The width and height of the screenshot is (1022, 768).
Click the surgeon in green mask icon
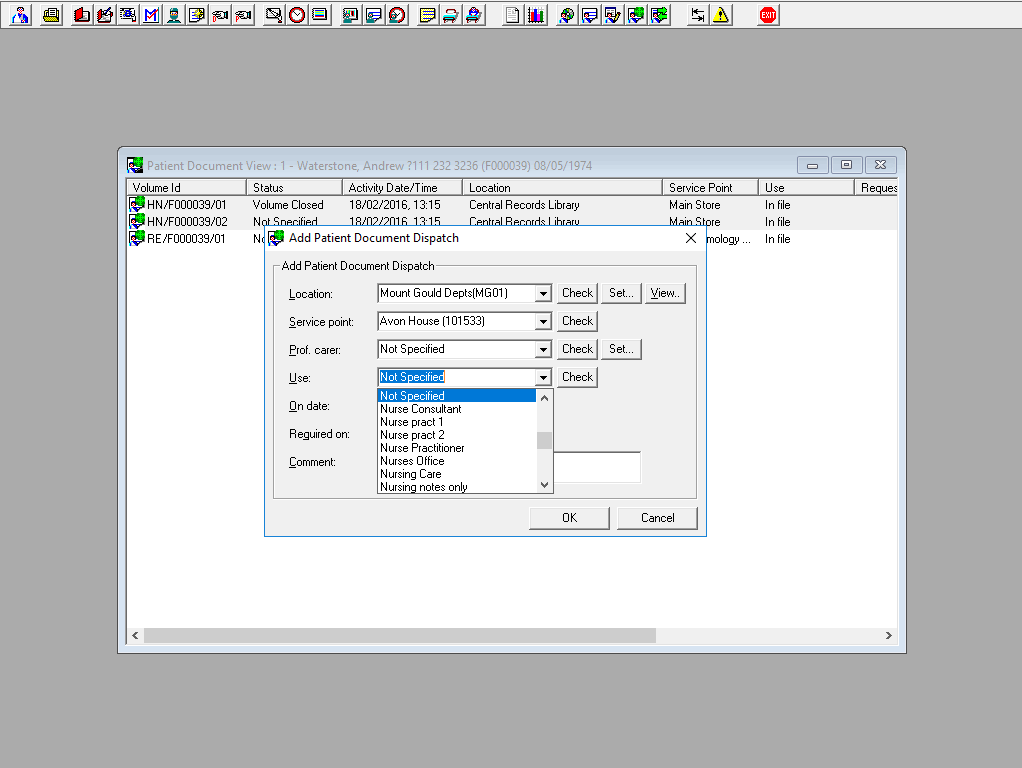click(x=174, y=15)
